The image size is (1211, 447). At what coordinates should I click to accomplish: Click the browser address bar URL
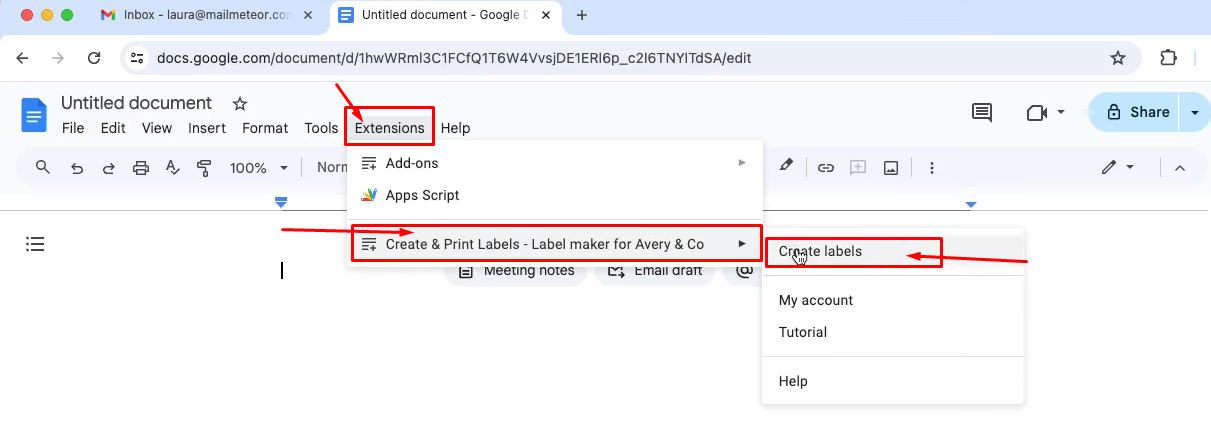click(454, 58)
